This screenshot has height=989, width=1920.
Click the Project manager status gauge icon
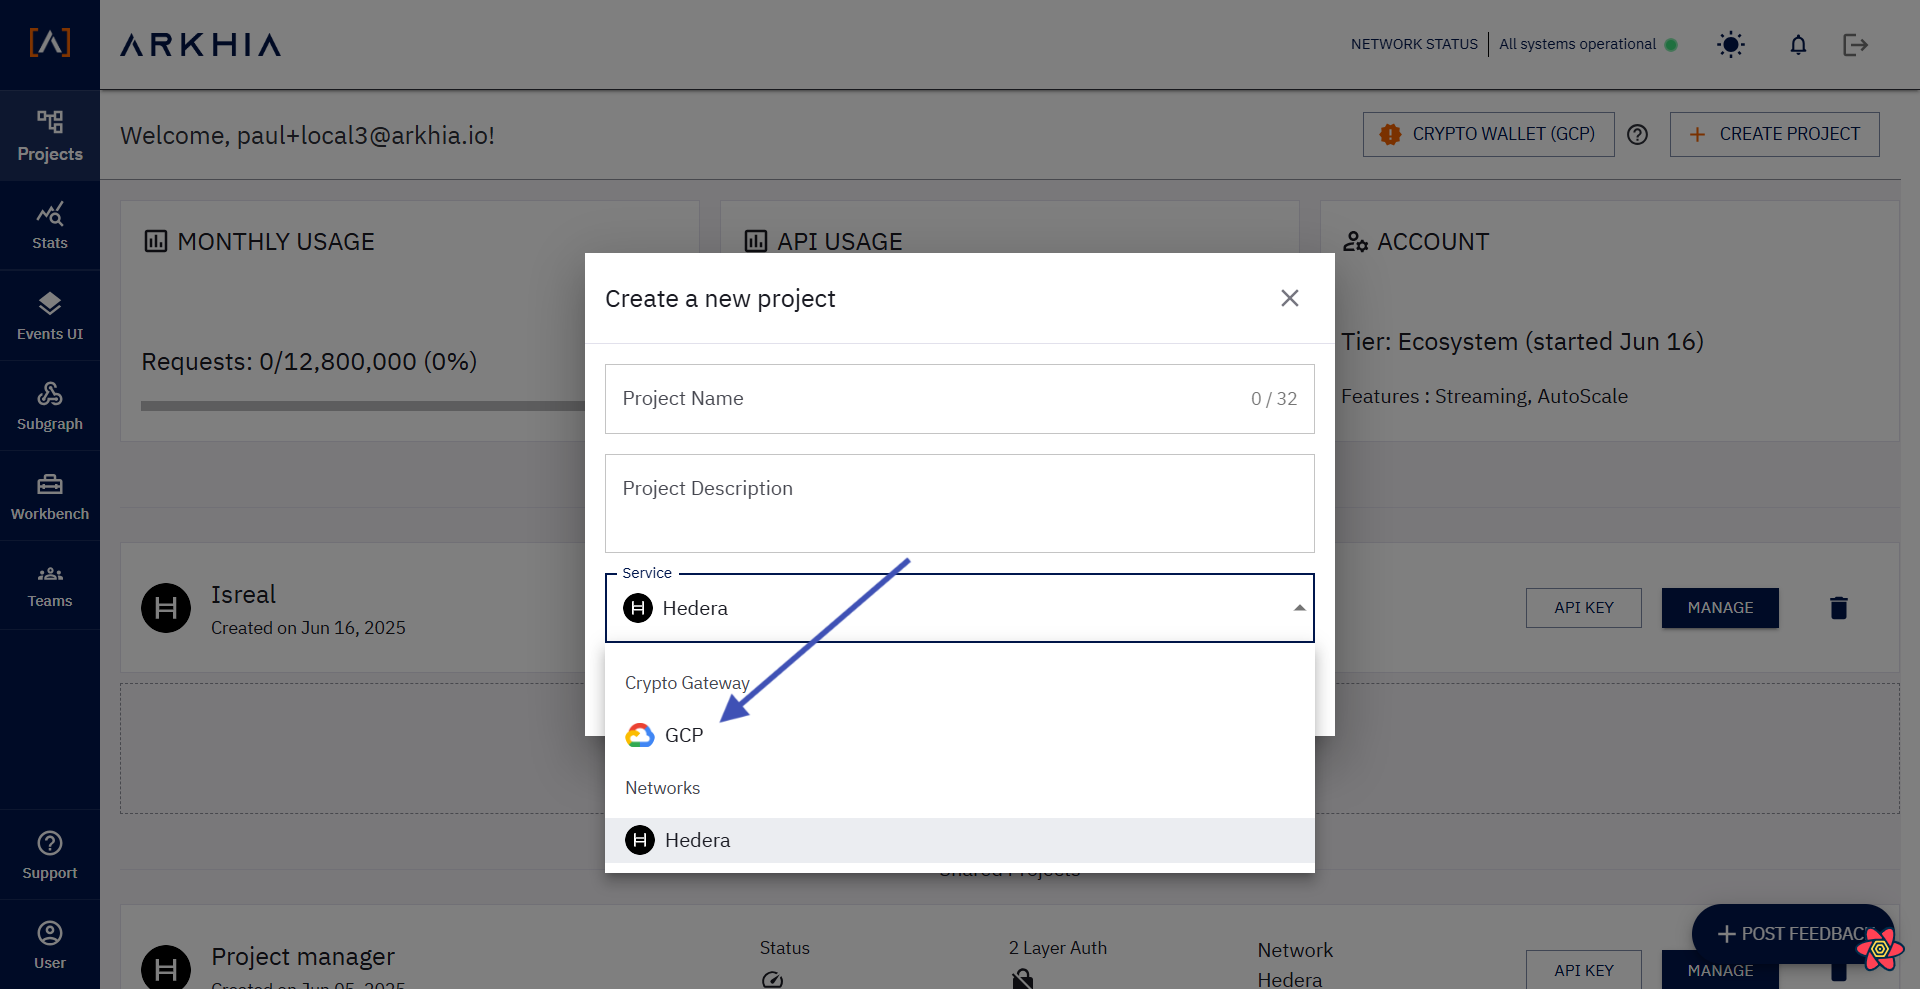click(x=772, y=979)
